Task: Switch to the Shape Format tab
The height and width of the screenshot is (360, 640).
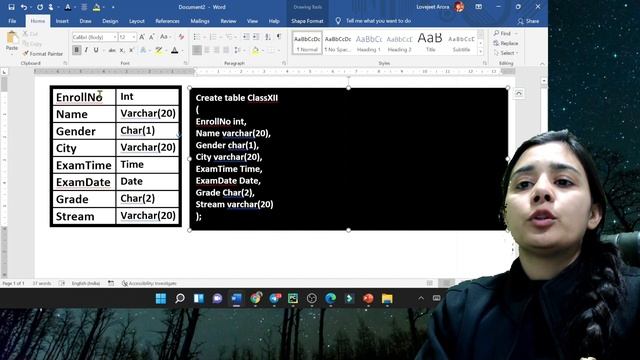Action: click(307, 21)
